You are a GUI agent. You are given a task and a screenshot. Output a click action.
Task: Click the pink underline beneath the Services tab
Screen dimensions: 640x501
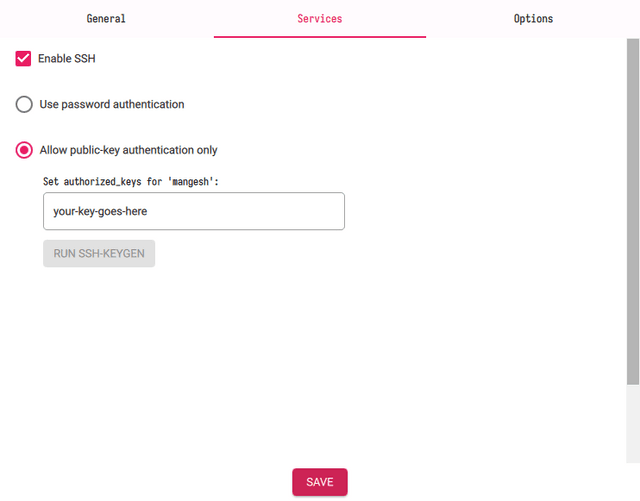(x=320, y=37)
